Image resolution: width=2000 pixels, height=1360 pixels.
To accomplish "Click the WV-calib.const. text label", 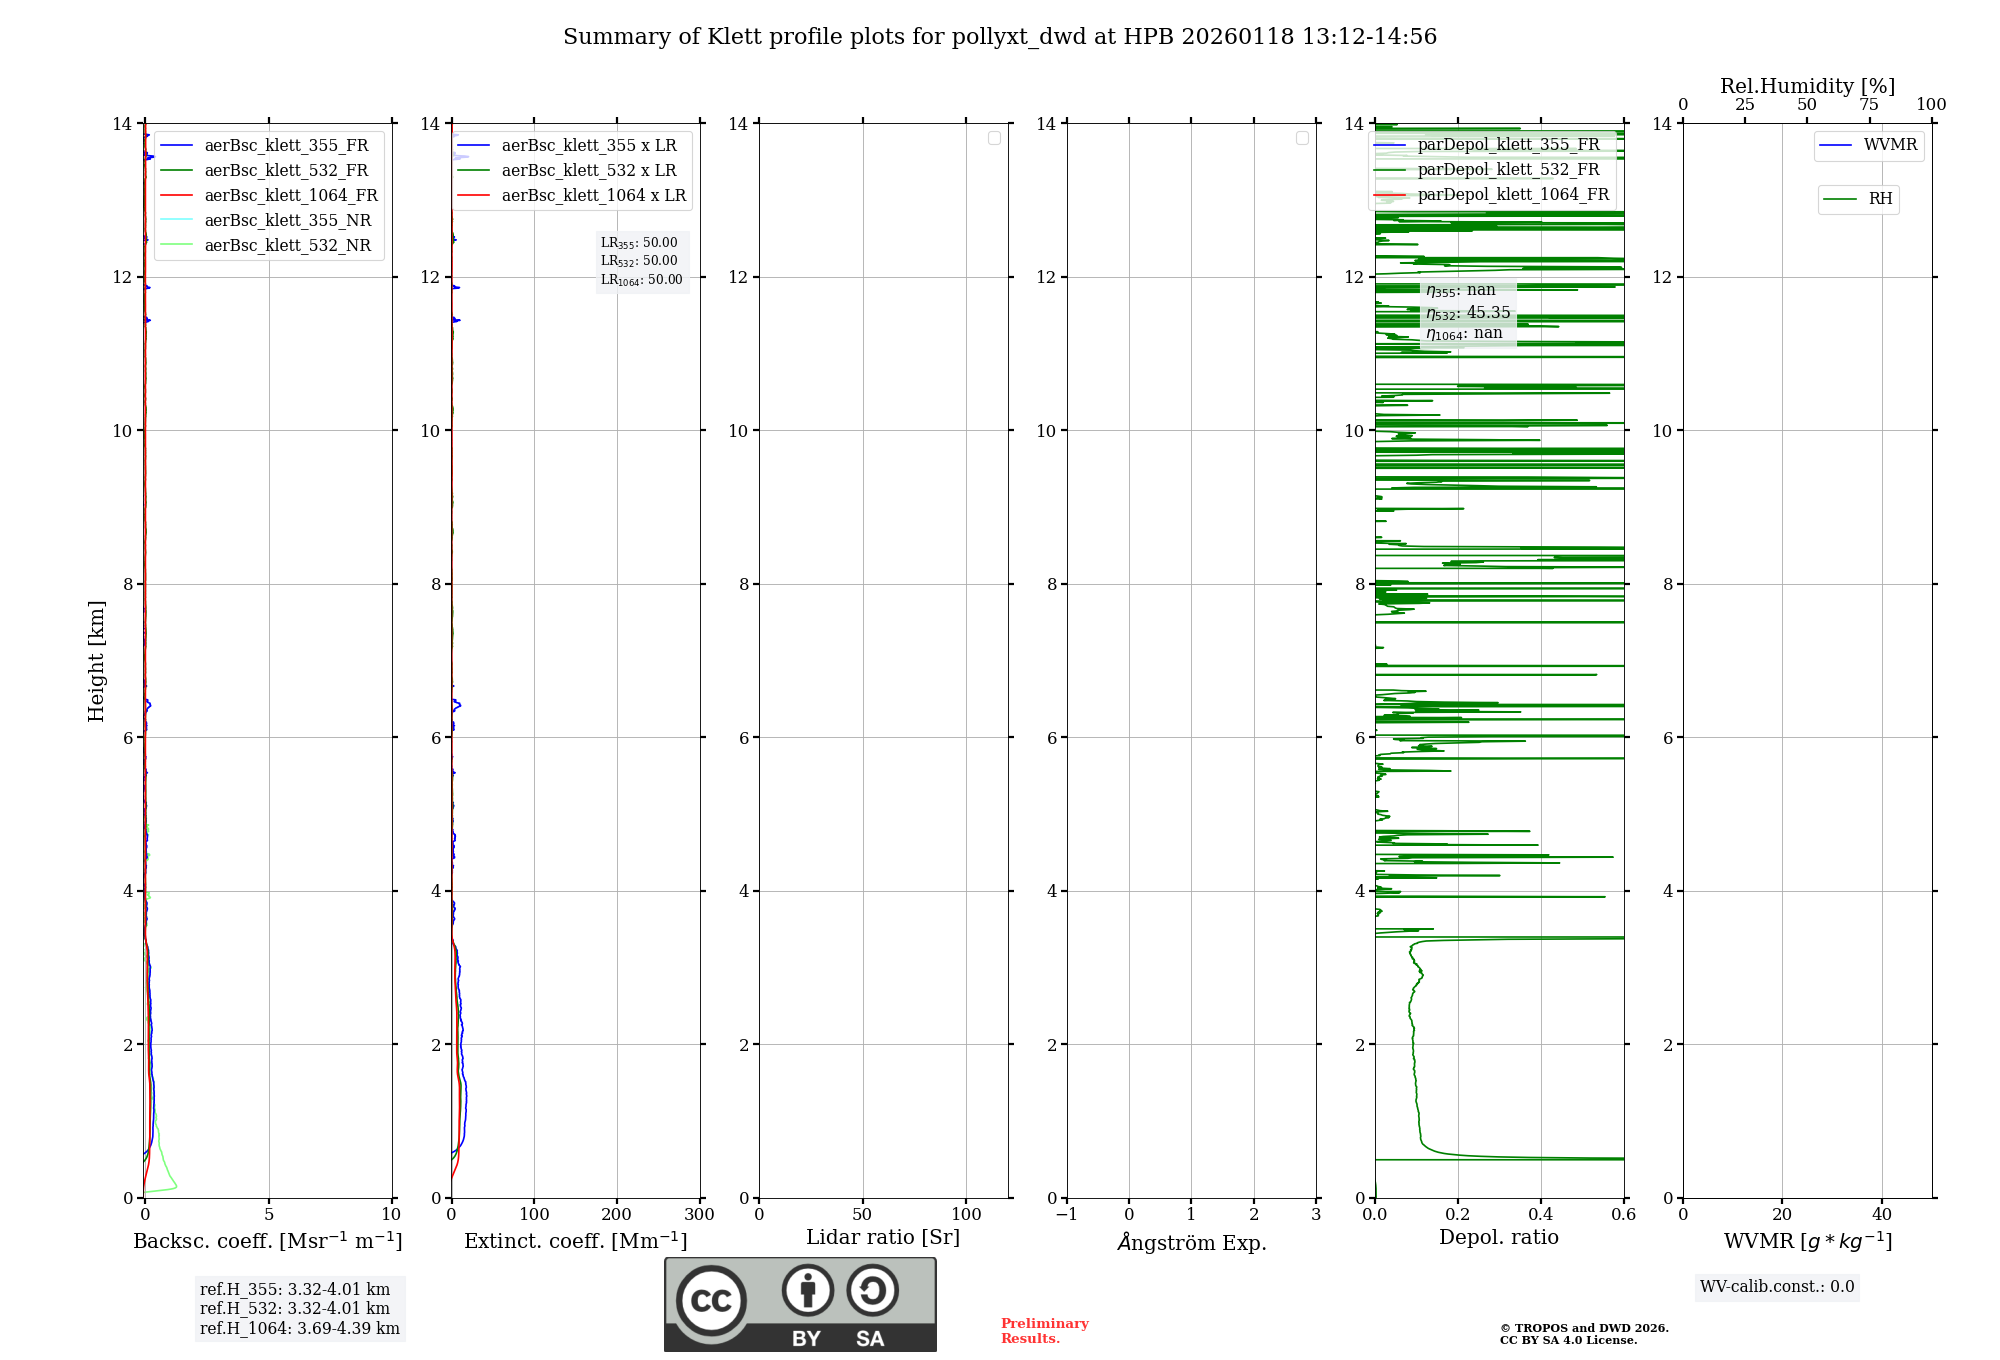I will pos(1776,1287).
